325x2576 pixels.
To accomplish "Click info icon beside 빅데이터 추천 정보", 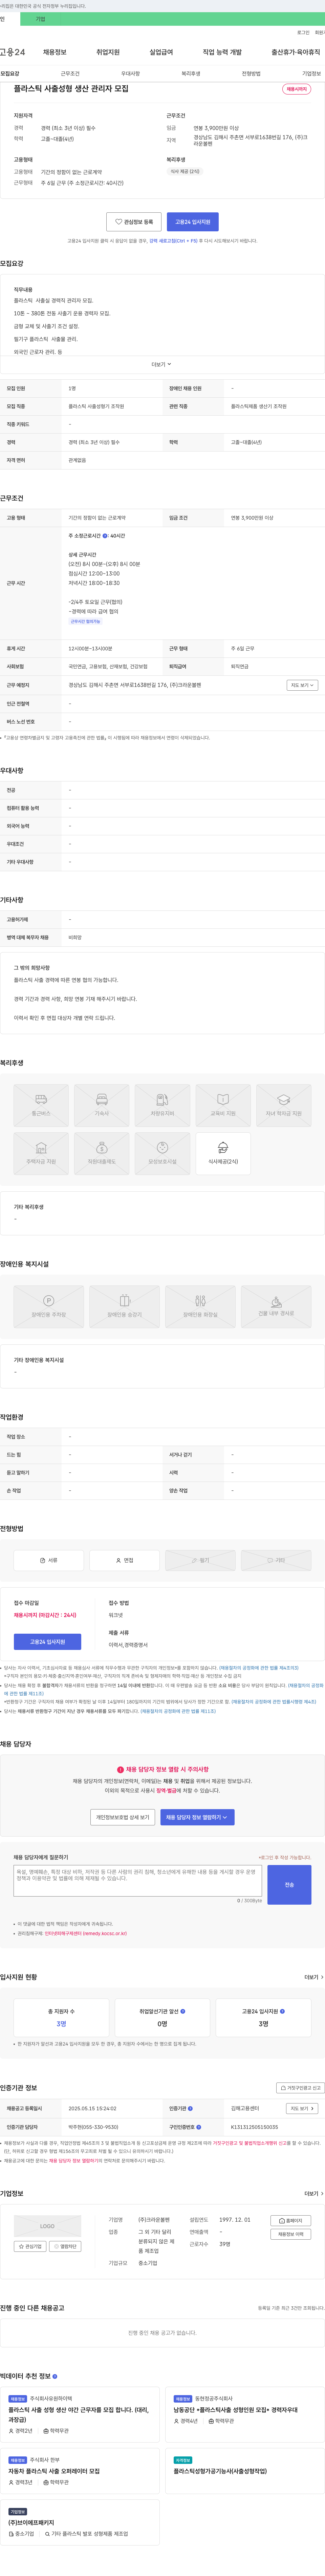I will click(55, 2376).
